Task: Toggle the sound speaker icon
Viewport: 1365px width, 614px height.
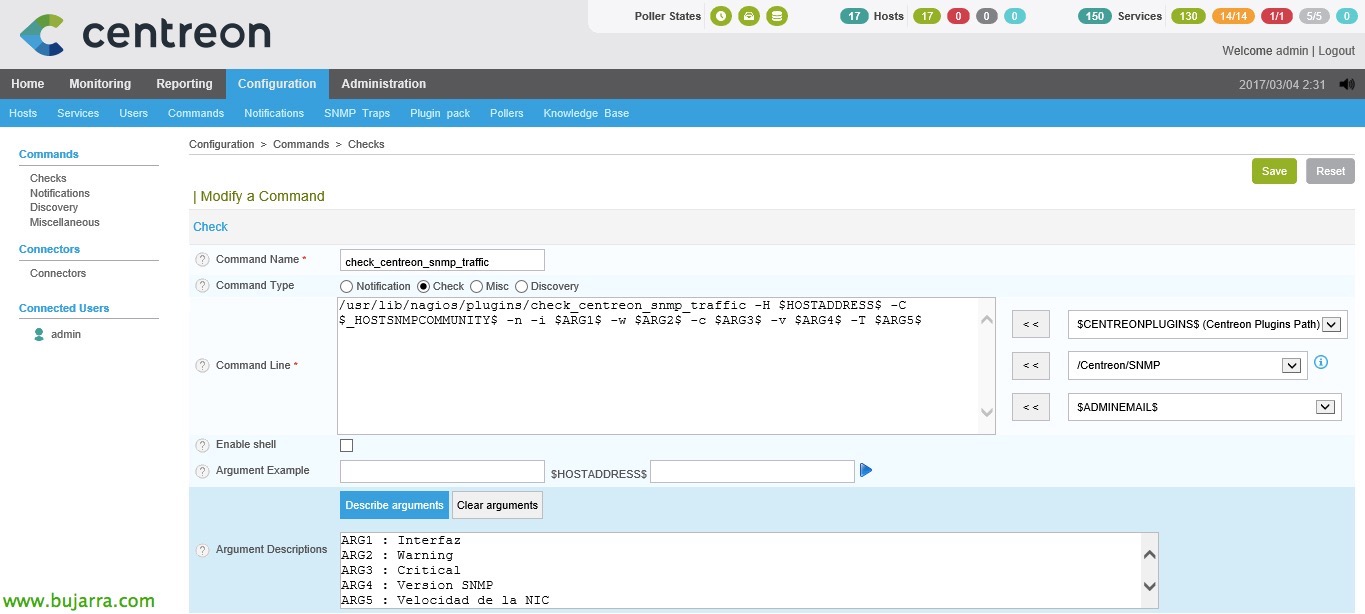Action: tap(1346, 84)
